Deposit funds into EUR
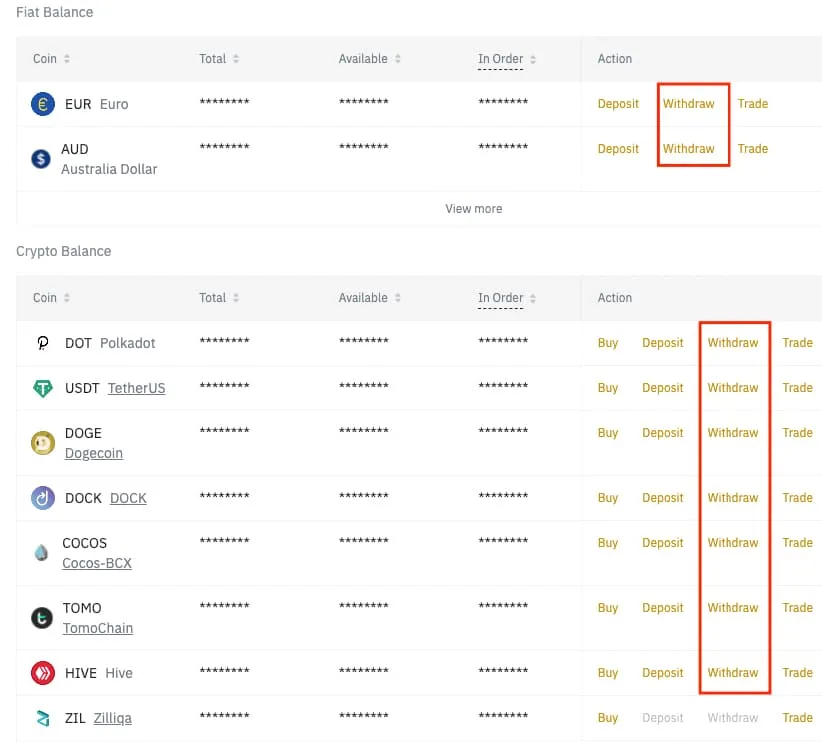Screen dimensions: 822x742 618,104
